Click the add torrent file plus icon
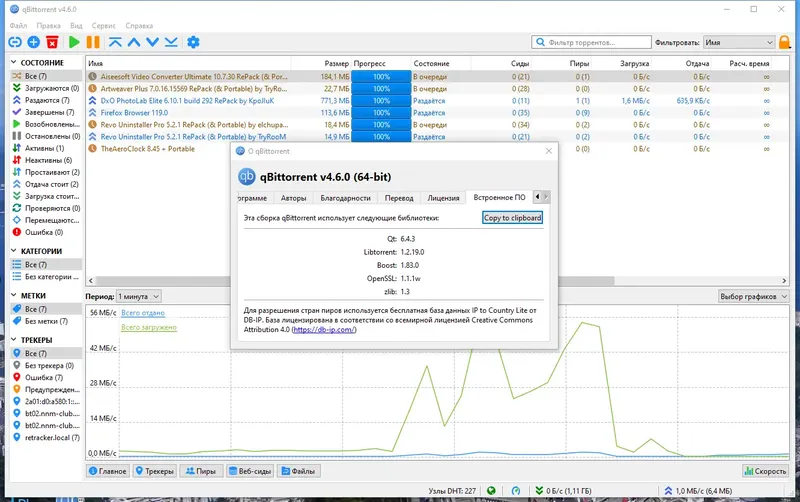Image resolution: width=800 pixels, height=502 pixels. [x=34, y=42]
